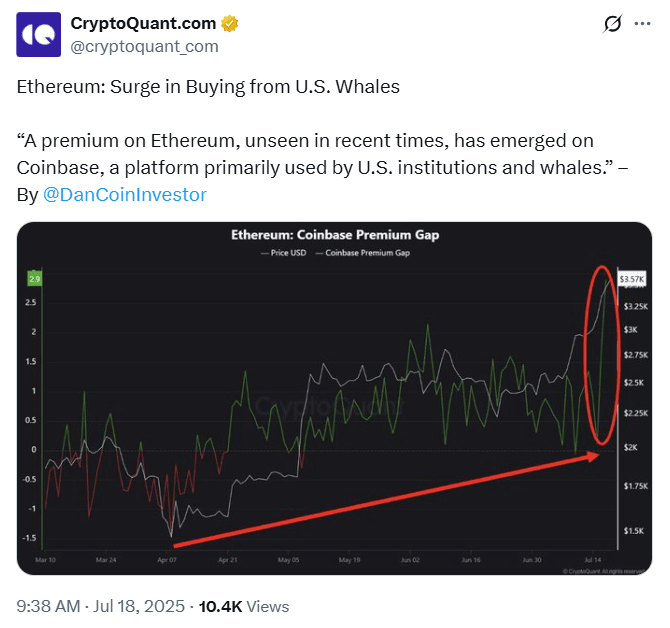Click the $3.57K price label
The width and height of the screenshot is (670, 628).
coord(632,279)
